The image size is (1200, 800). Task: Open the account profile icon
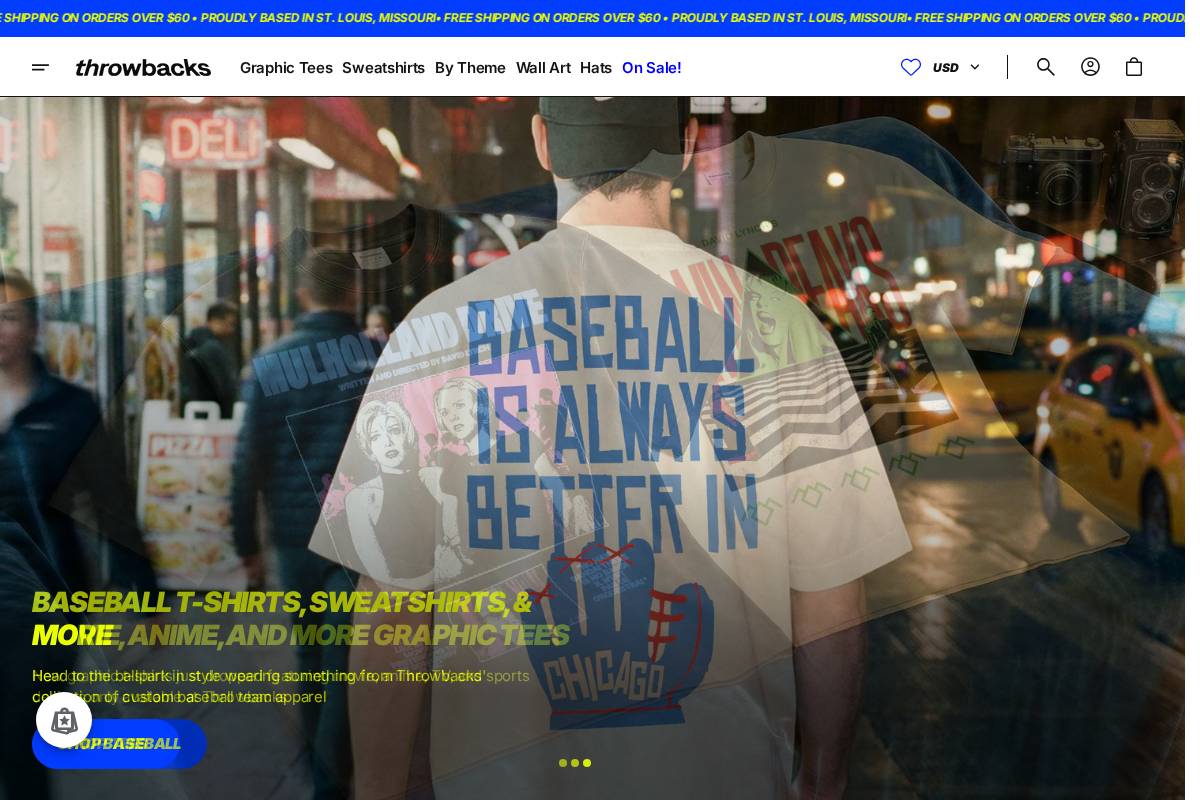[1090, 67]
